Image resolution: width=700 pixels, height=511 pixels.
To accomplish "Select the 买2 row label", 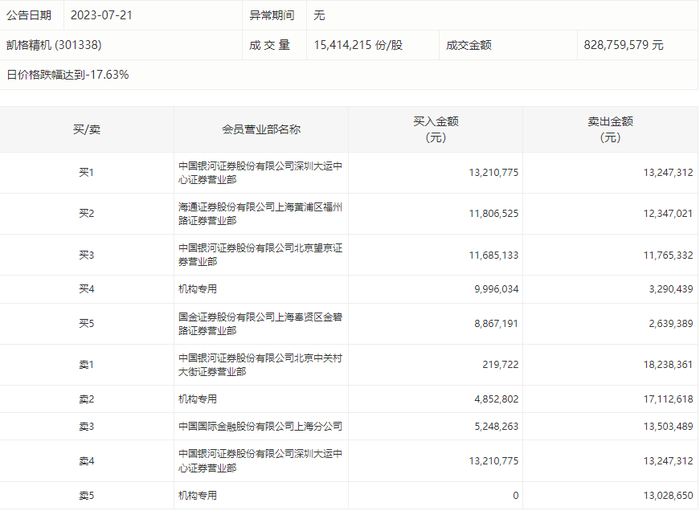I will tap(87, 213).
